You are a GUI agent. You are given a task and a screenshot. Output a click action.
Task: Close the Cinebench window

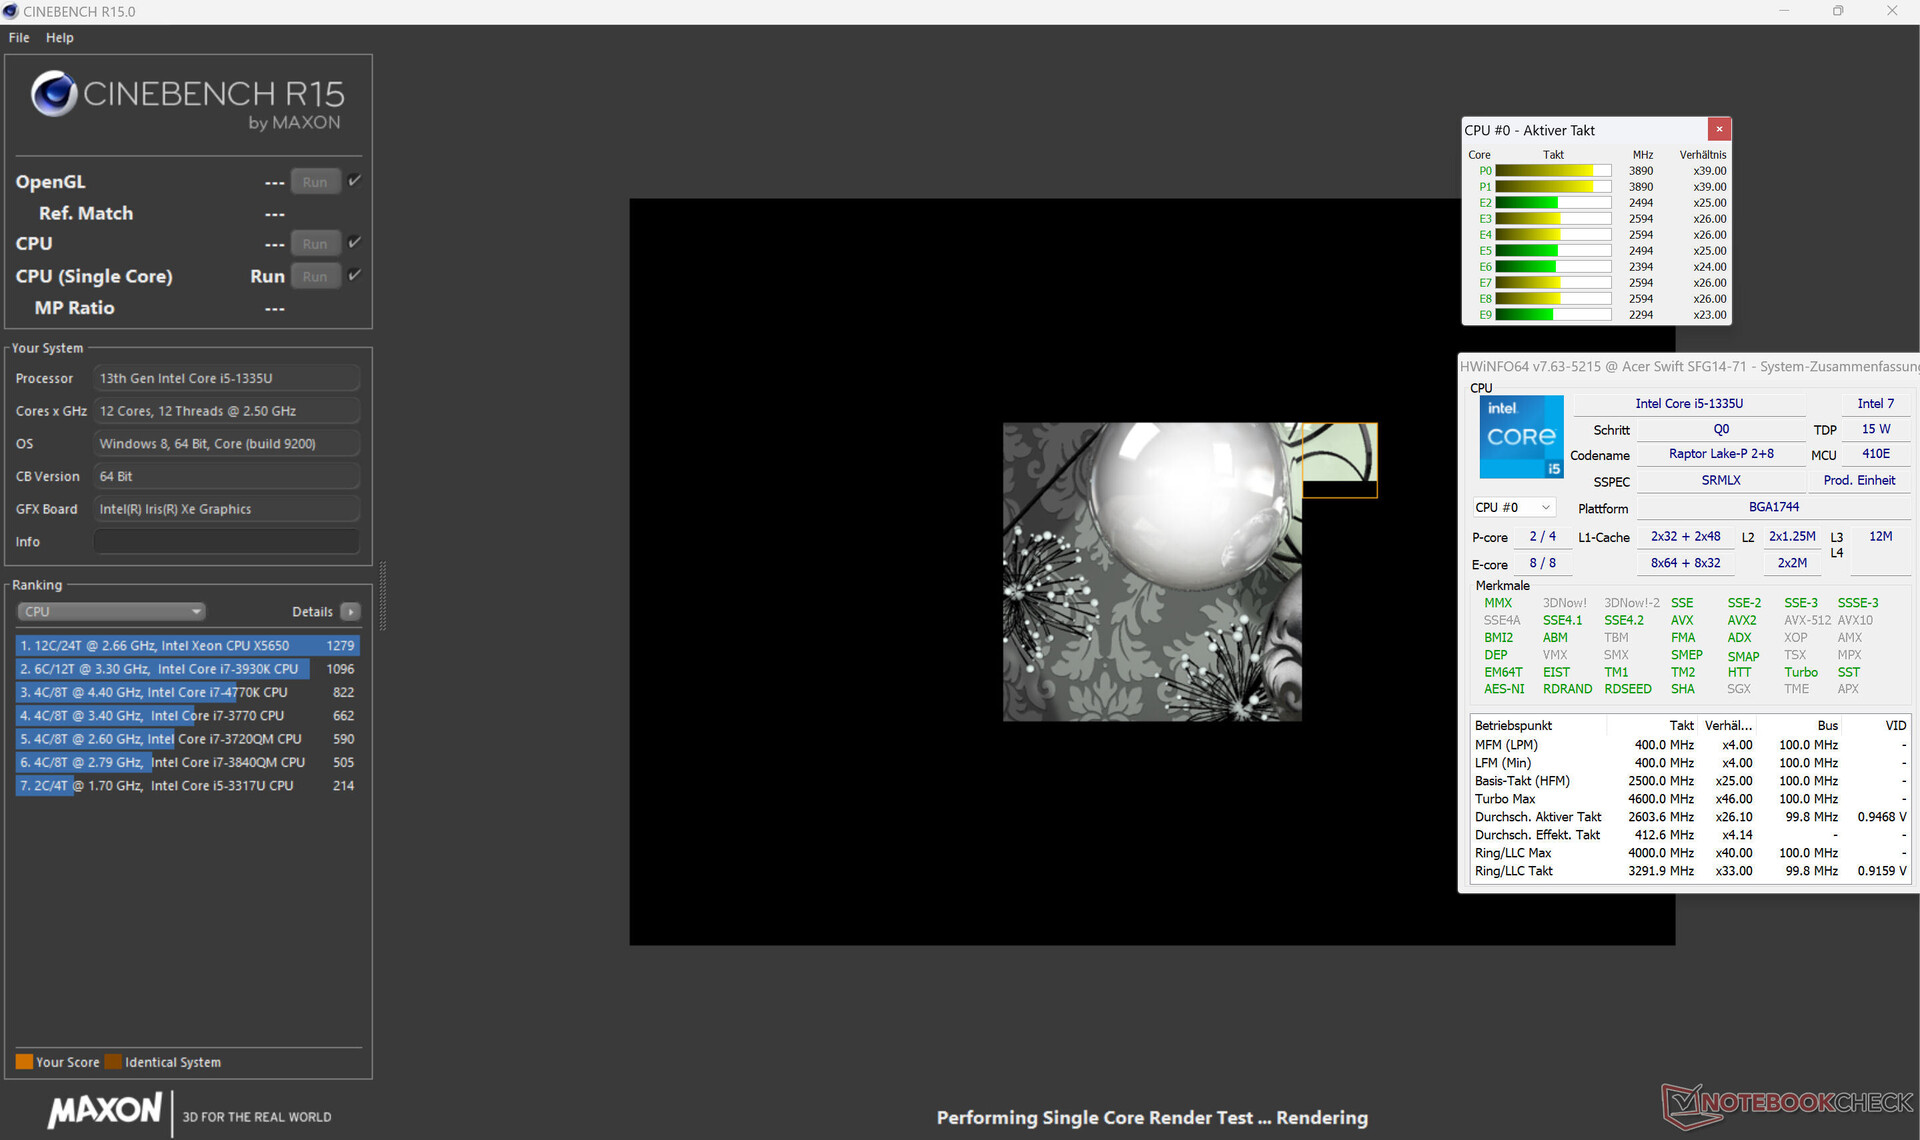coord(1892,11)
